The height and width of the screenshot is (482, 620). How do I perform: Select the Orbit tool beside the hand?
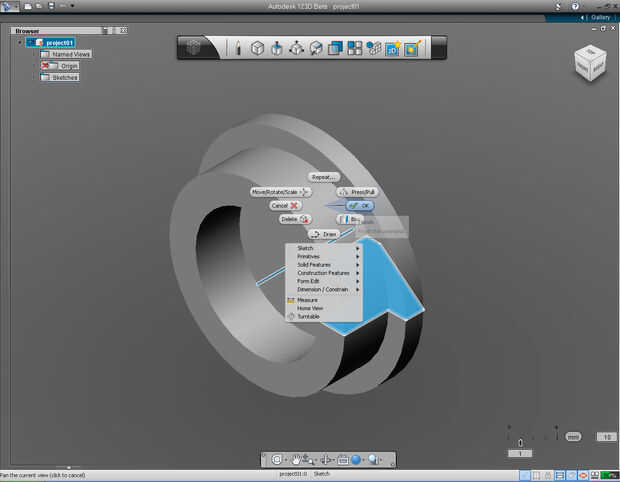(307, 459)
